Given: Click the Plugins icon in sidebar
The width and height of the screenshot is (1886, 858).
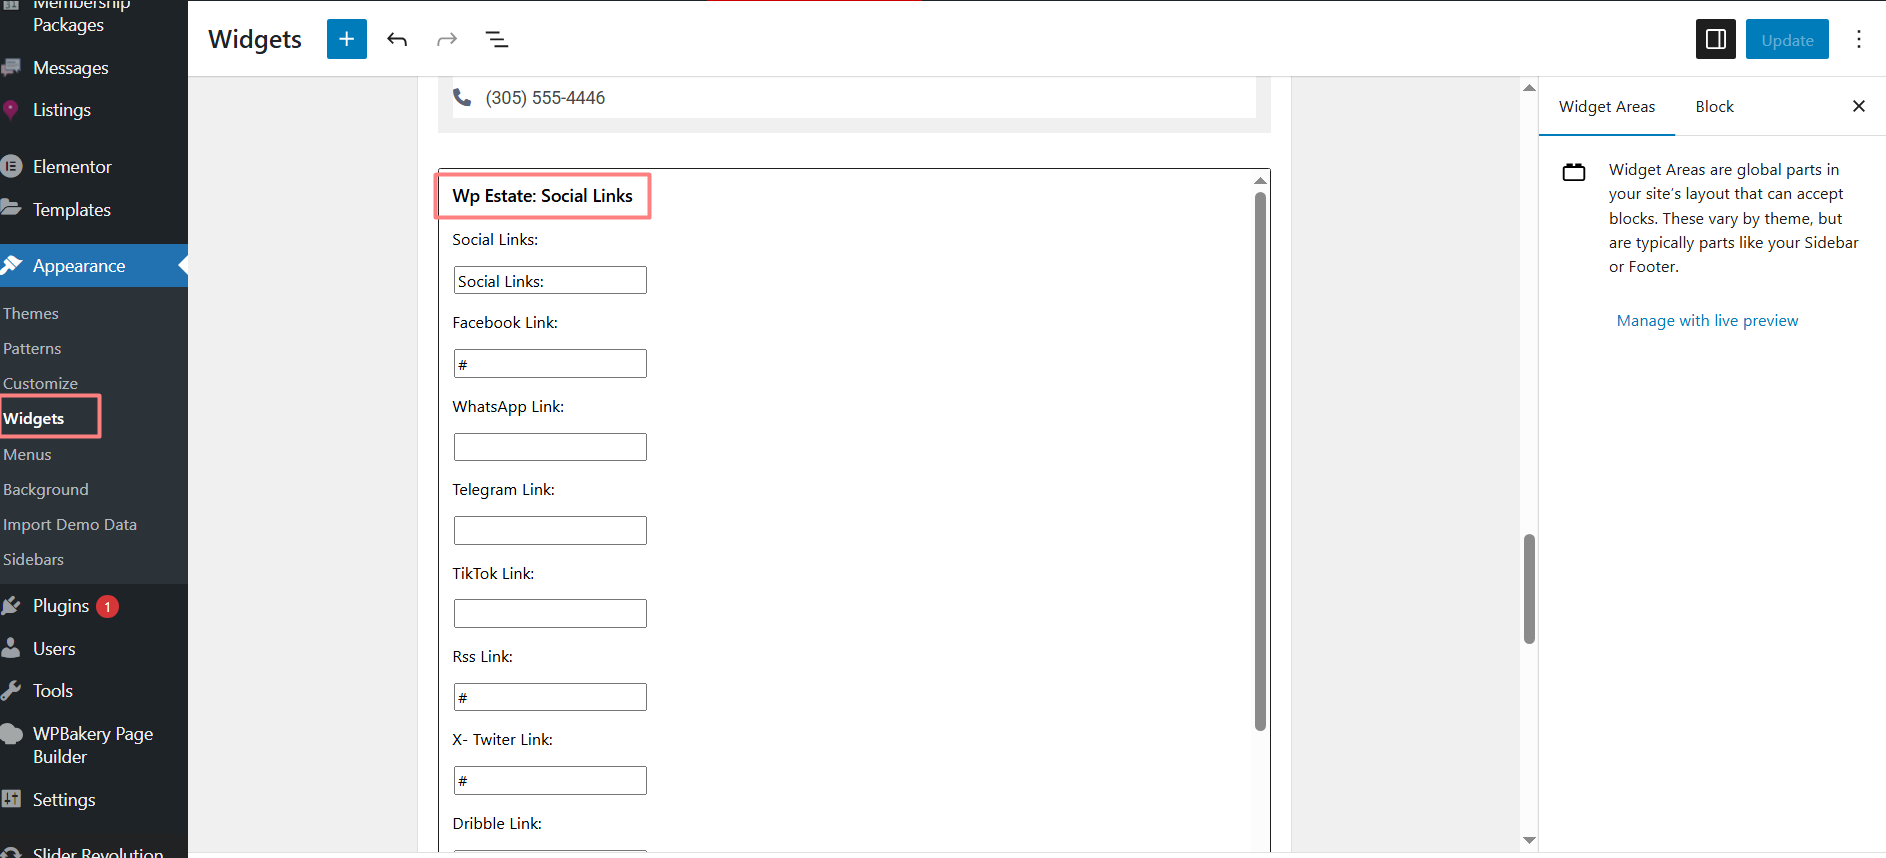Looking at the screenshot, I should point(11,606).
